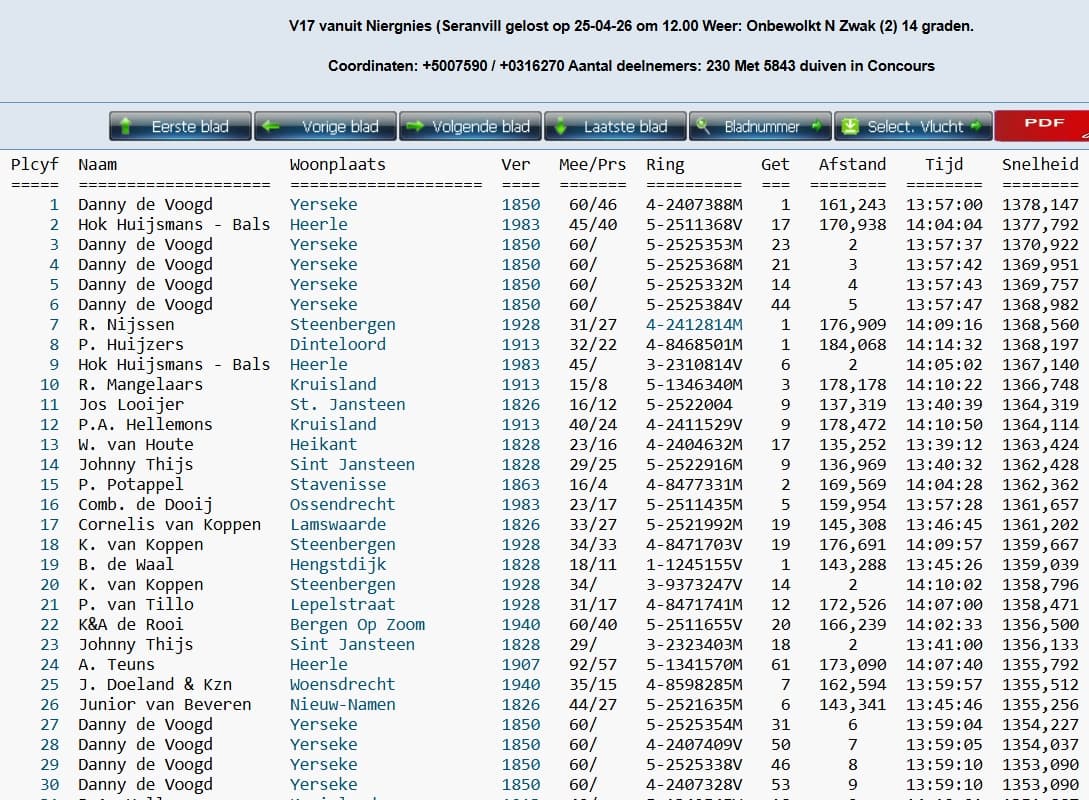Select Nieuw-Namen for Junior van Beveren
This screenshot has width=1089, height=800.
(342, 704)
